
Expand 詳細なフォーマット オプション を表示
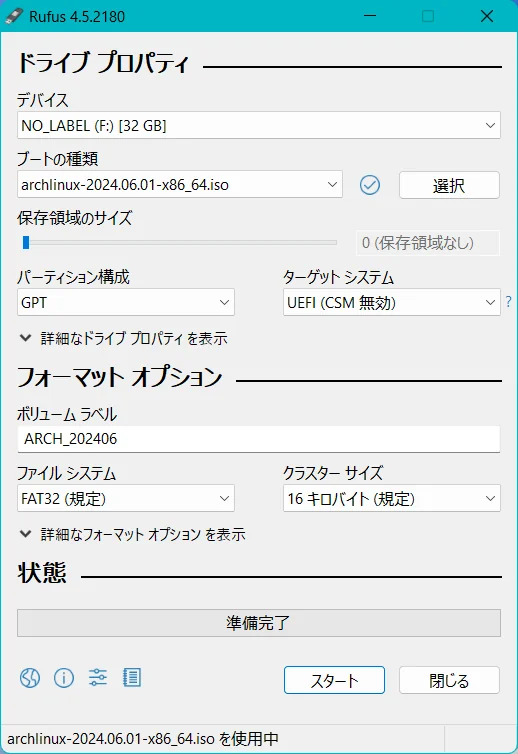(x=132, y=534)
